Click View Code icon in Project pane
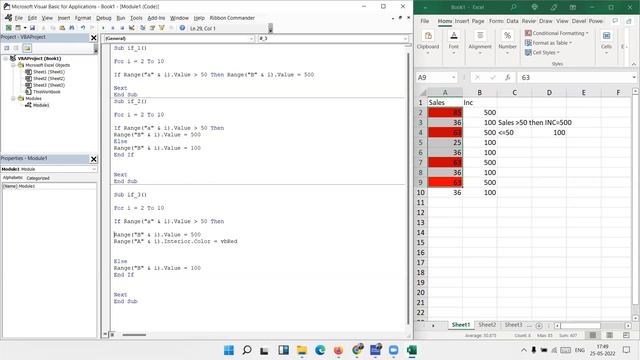This screenshot has width=640, height=360. point(7,48)
